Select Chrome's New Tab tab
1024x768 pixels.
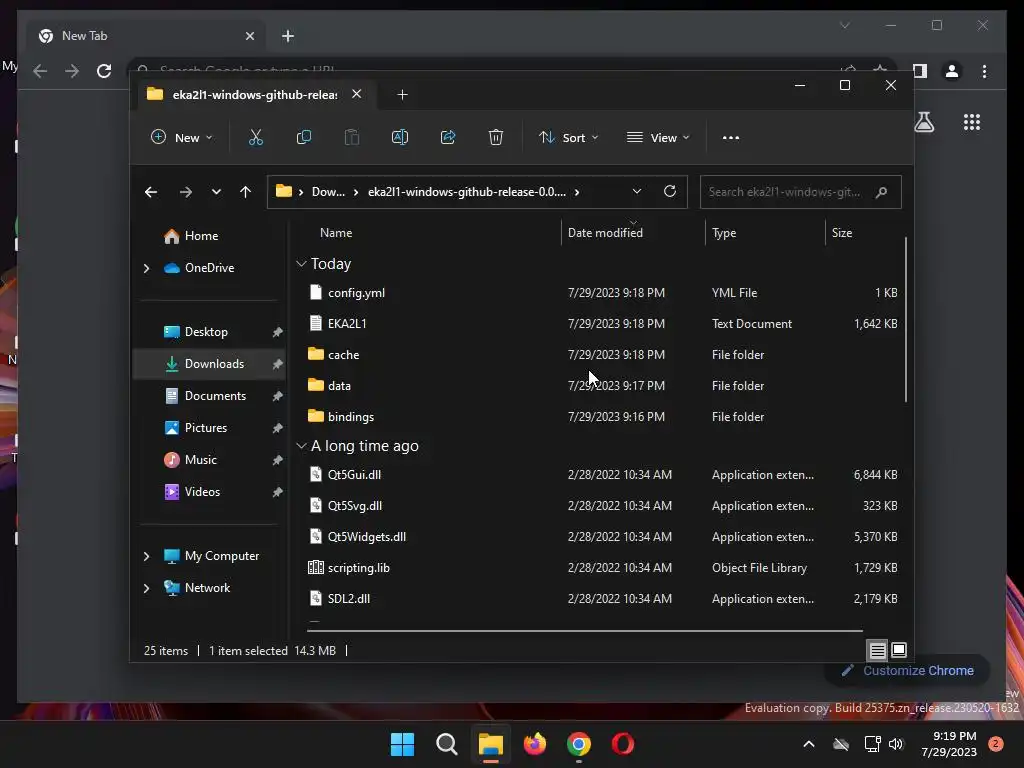[146, 36]
